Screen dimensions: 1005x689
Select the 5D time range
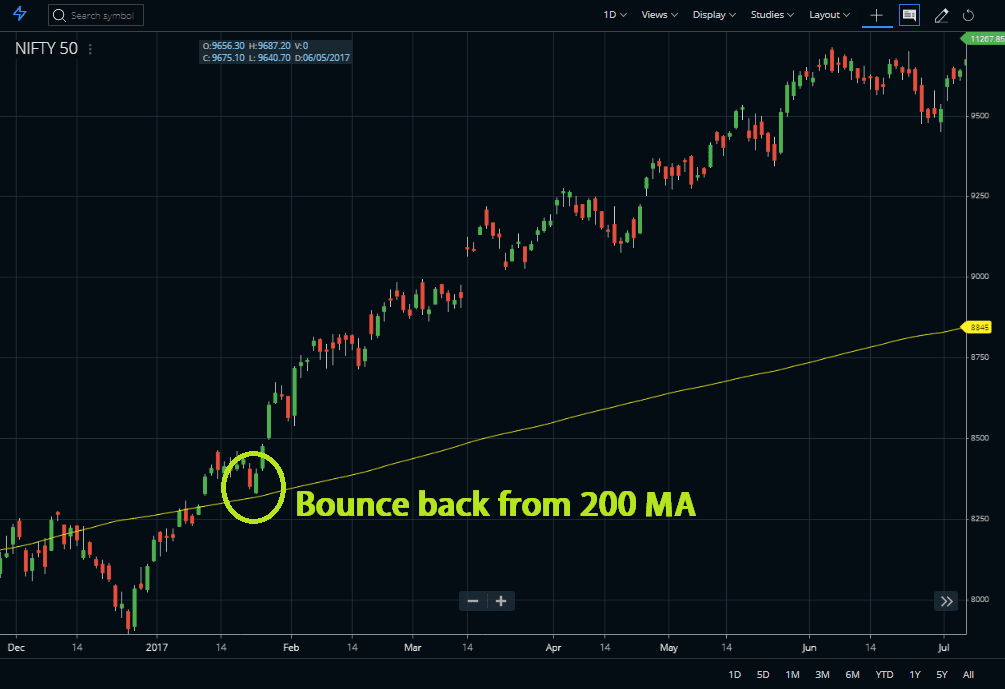point(763,674)
